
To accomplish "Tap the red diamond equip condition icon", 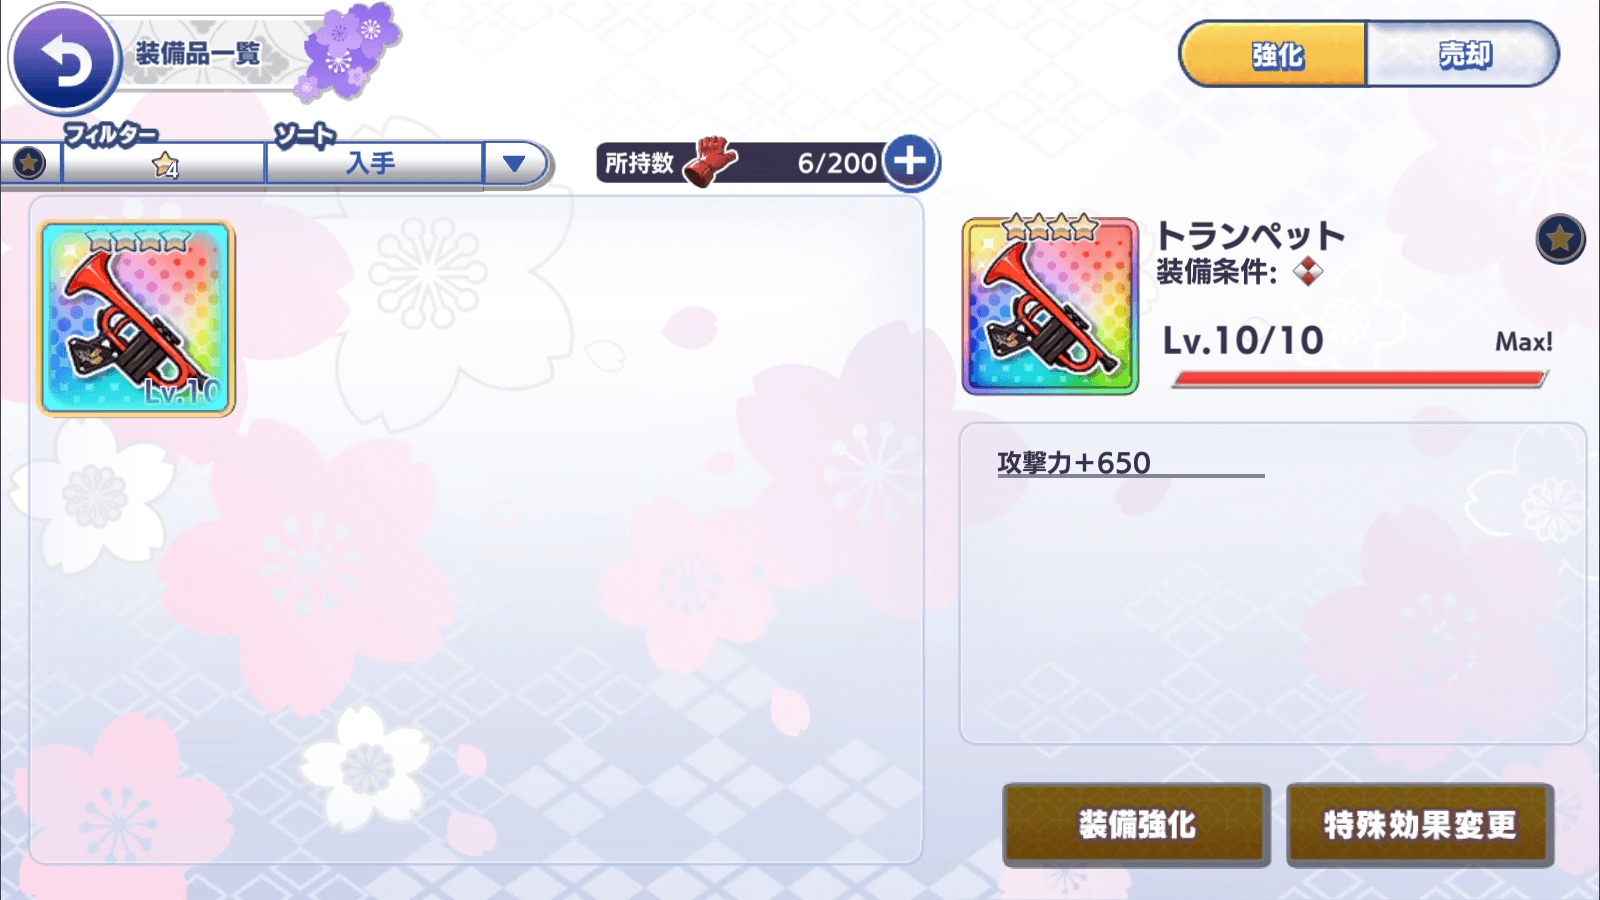I will click(1308, 271).
